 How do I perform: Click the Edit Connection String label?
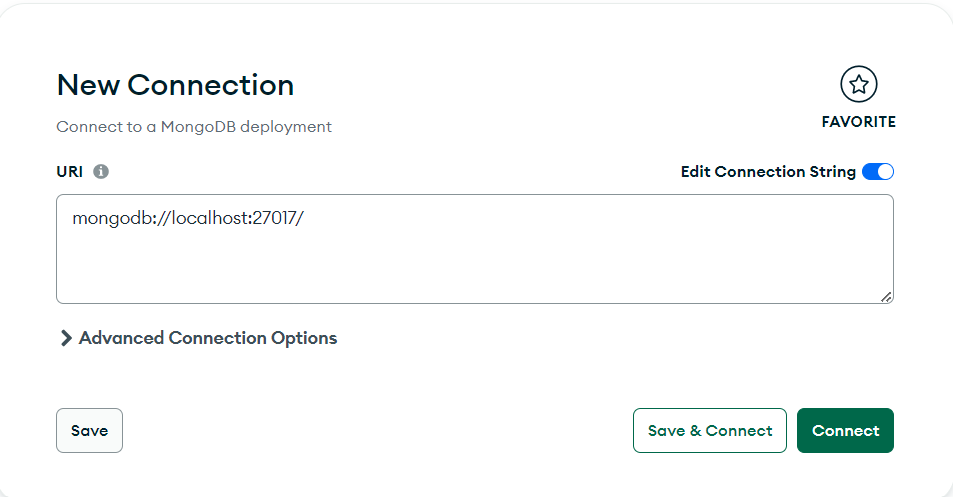768,171
